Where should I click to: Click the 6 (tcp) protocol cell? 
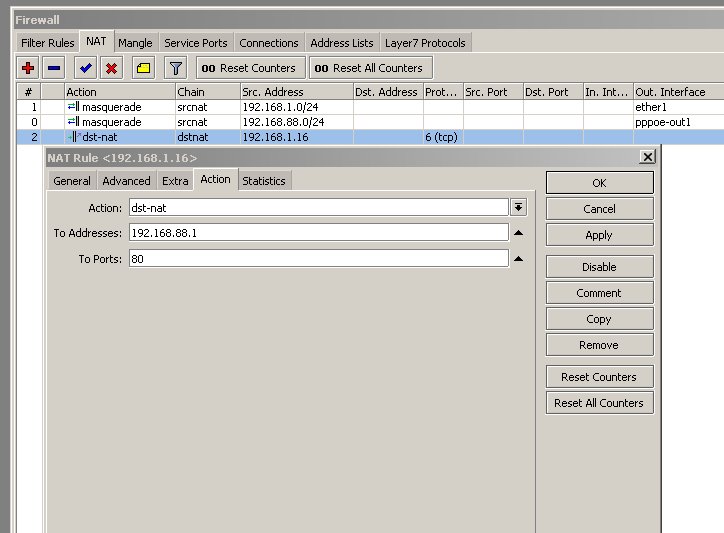[x=443, y=137]
